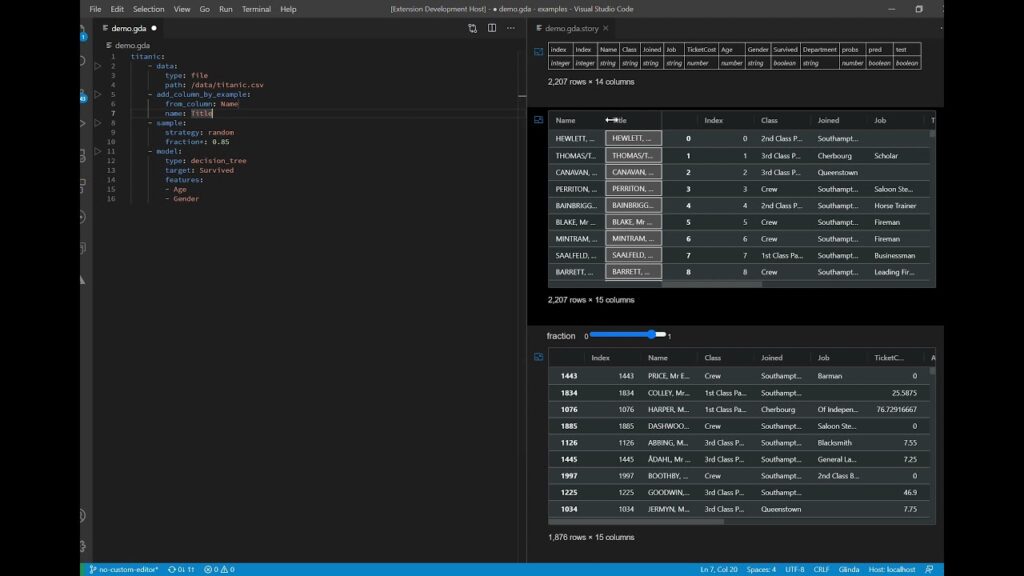Click the fraction slider handle

pos(652,334)
